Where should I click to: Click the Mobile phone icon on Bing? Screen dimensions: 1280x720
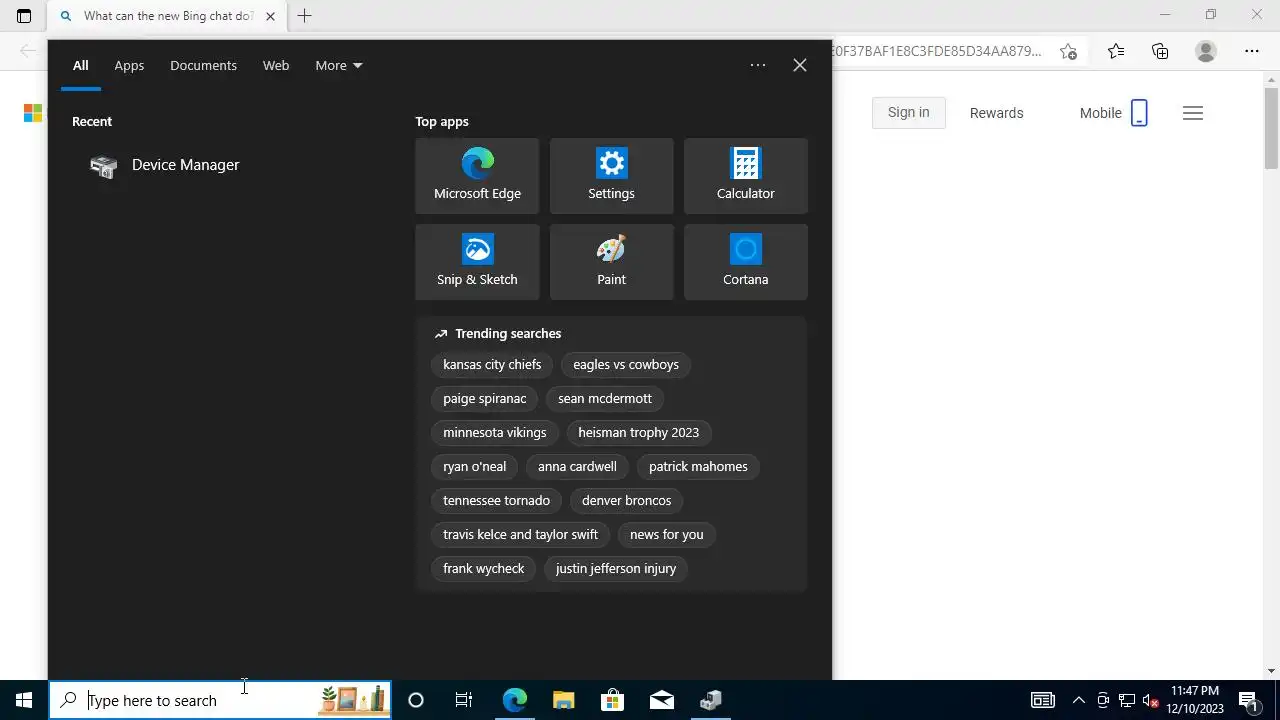(1139, 113)
